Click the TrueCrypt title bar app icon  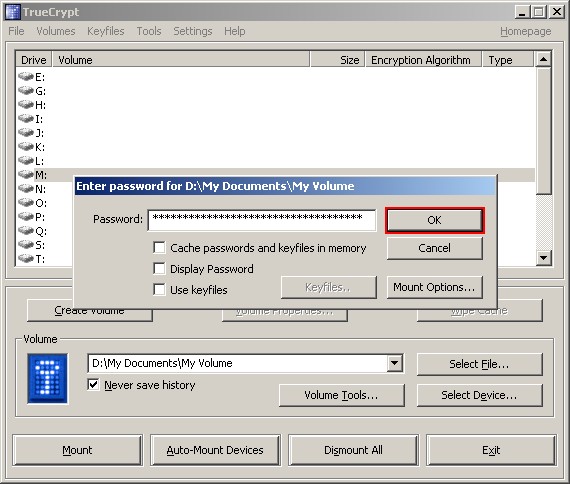[x=13, y=12]
